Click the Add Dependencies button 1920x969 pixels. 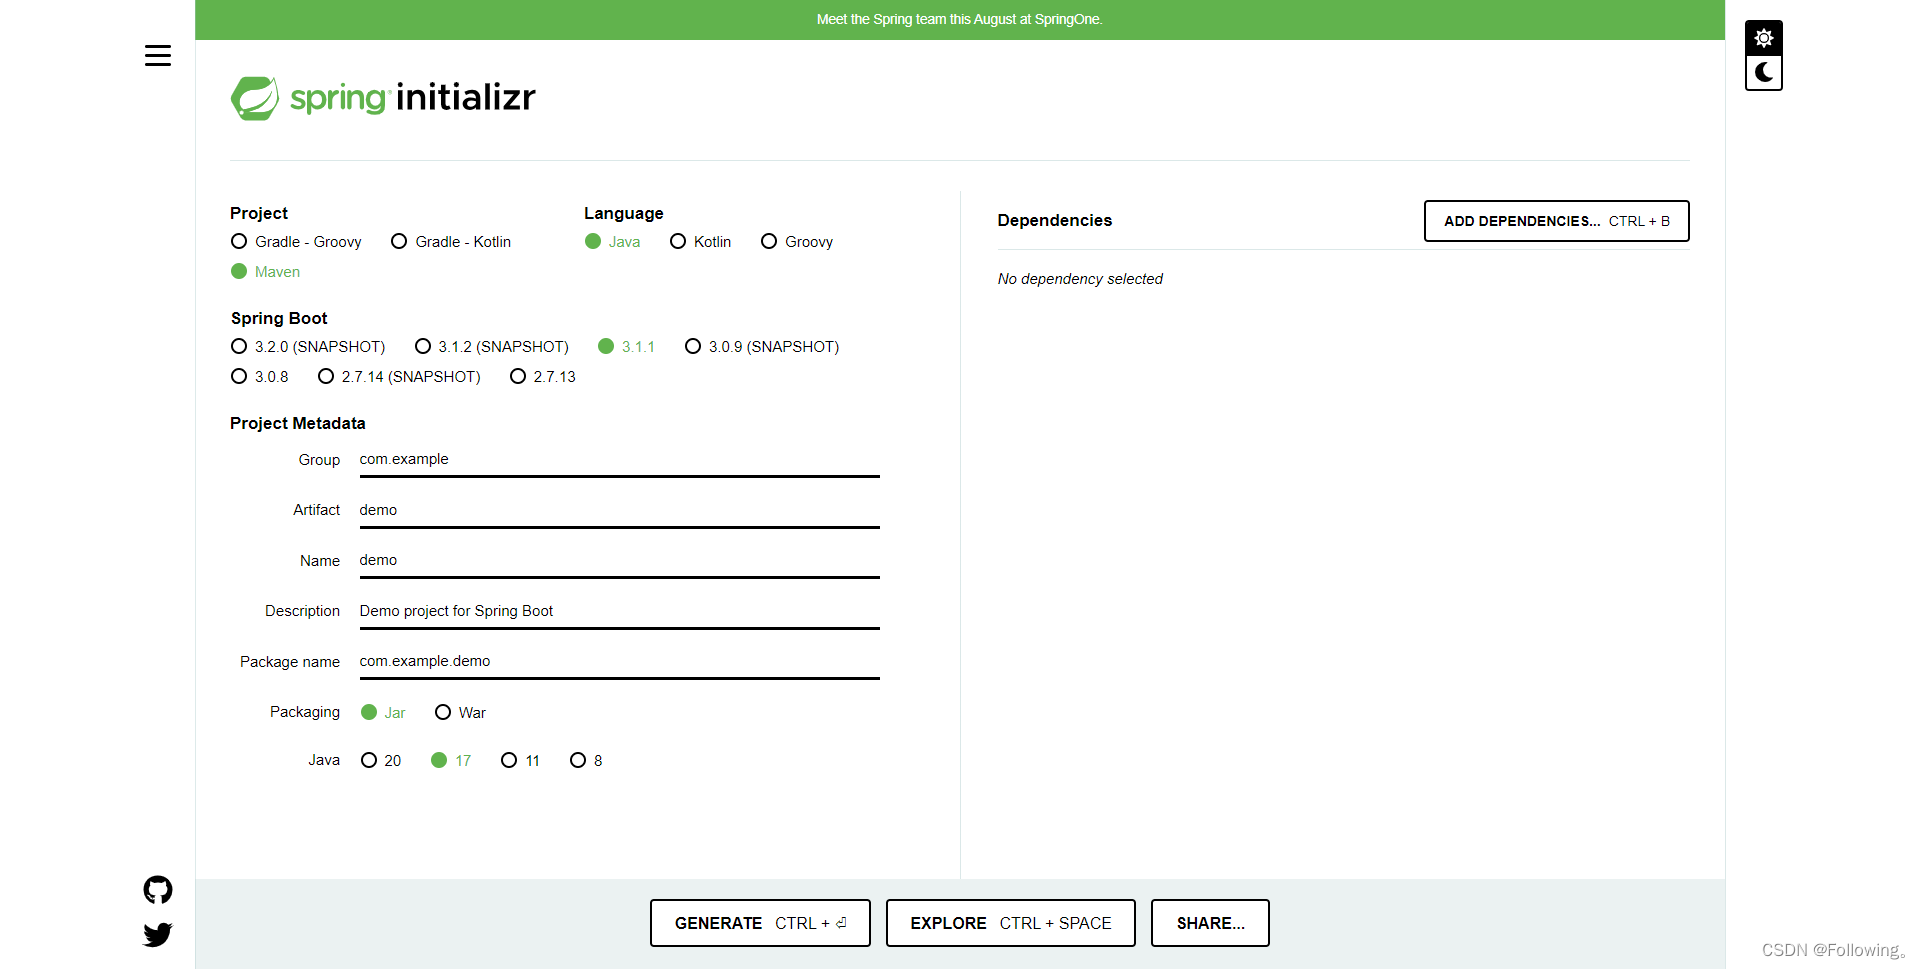tap(1557, 221)
